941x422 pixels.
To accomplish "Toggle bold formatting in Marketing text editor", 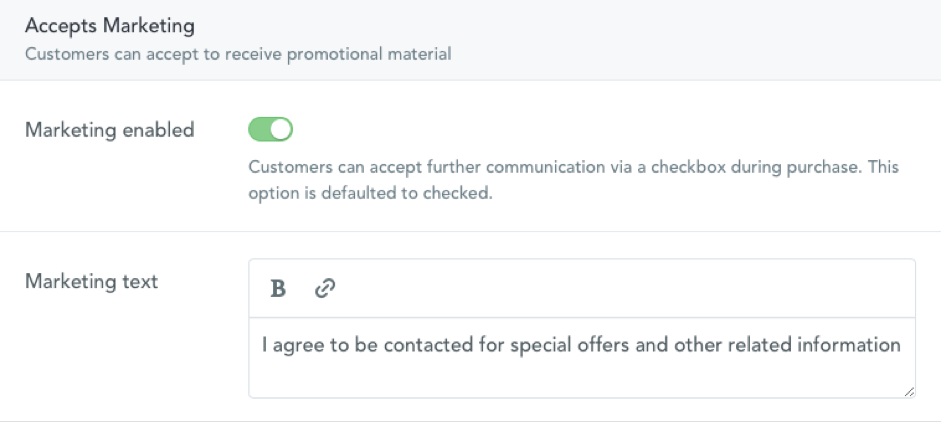I will tap(278, 289).
